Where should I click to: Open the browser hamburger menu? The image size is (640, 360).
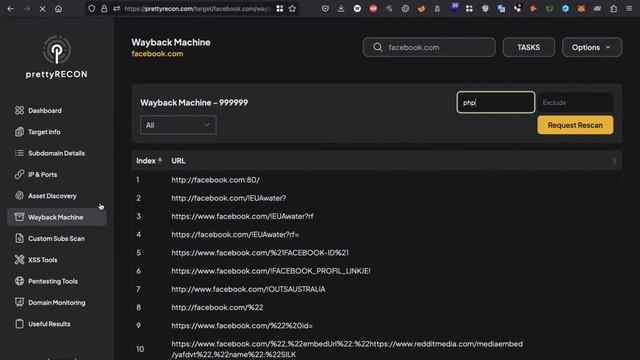coord(629,9)
